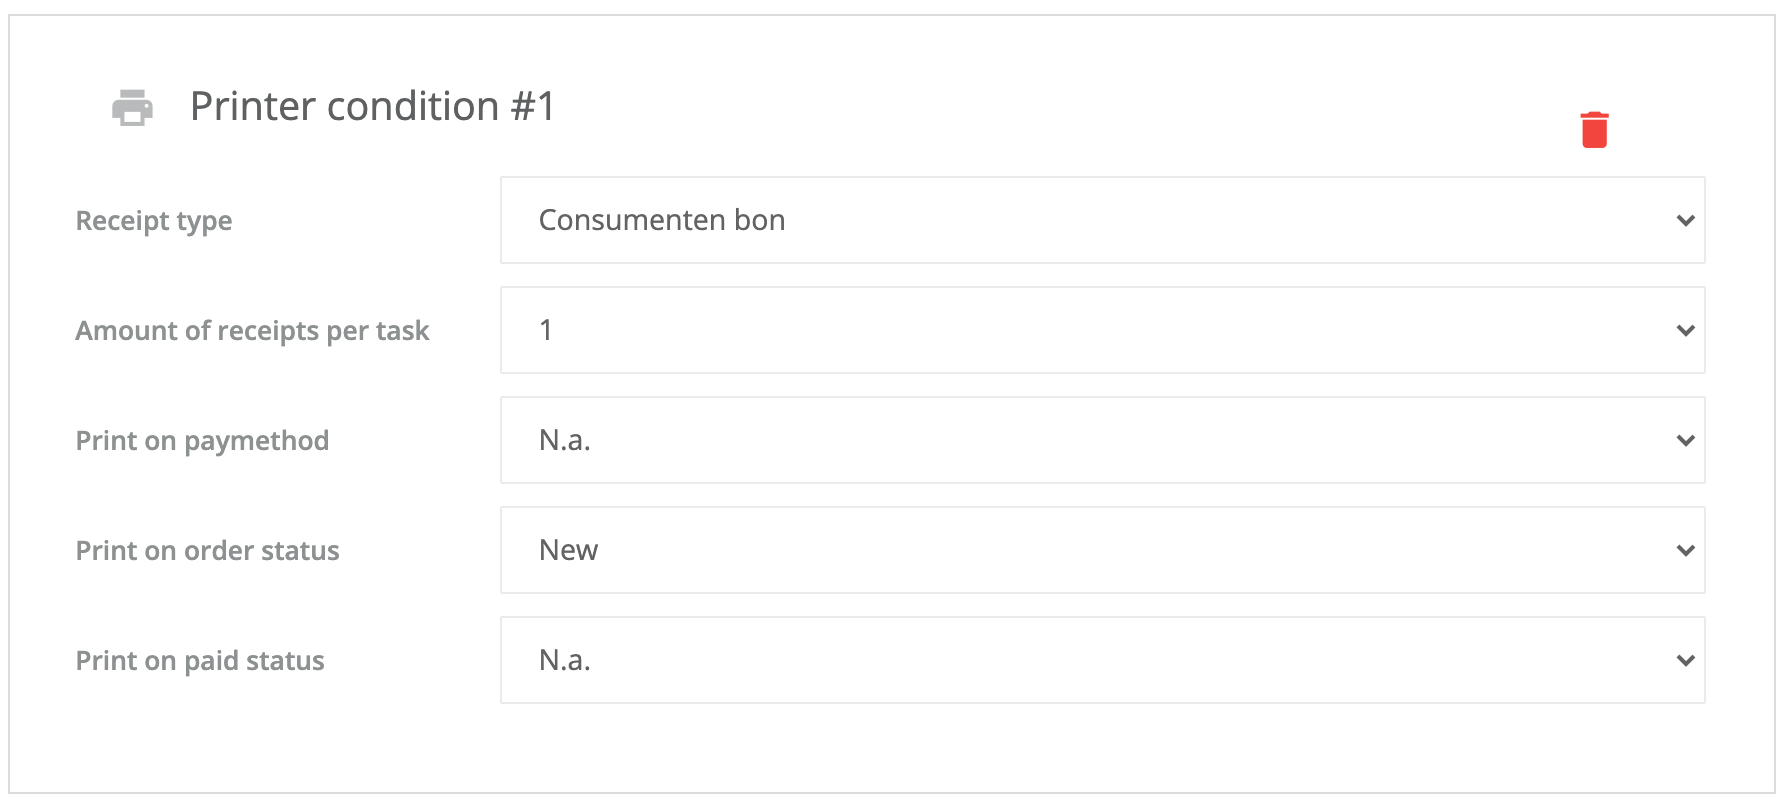
Task: Click chevron arrow for Amount of receipts per task
Action: (1685, 331)
